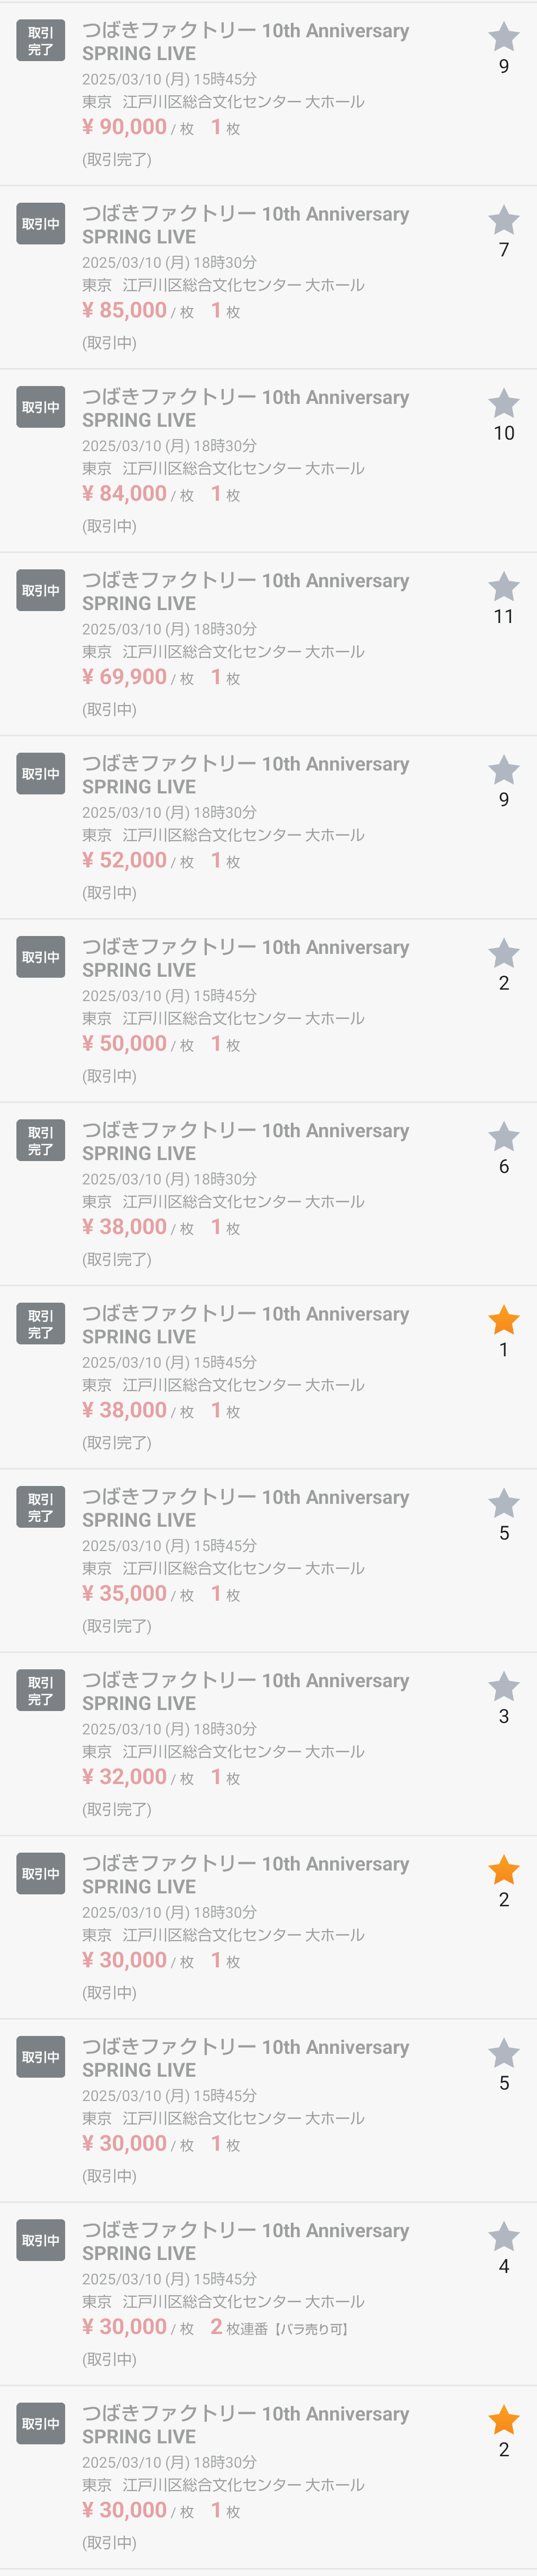
Task: Click the 取引完了 badge on the ¥90,000 listing
Action: [41, 41]
